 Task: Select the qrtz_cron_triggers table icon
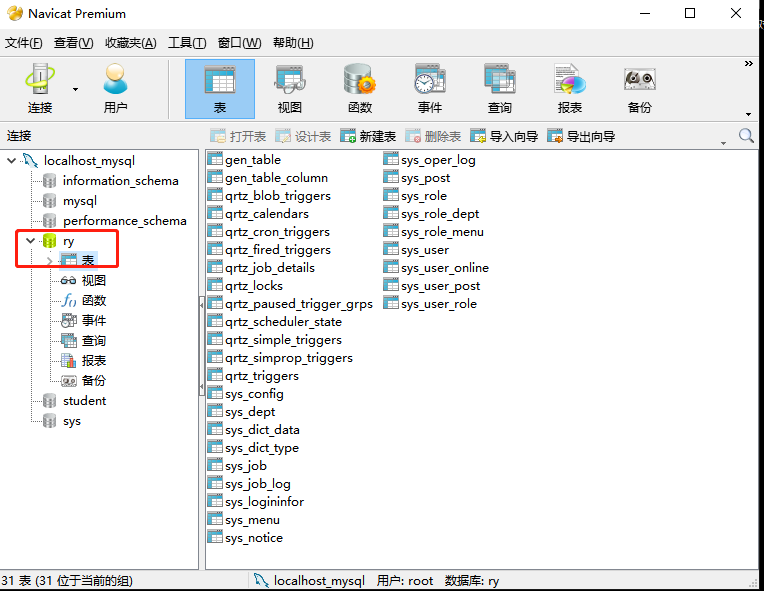(215, 231)
